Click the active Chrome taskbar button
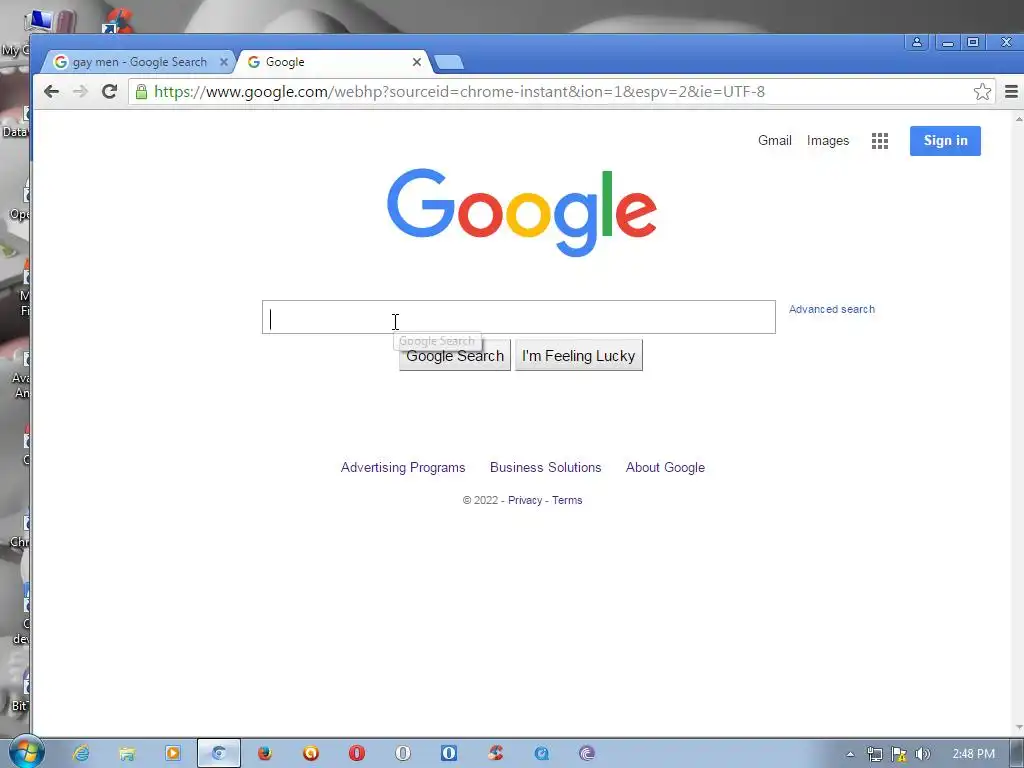The image size is (1024, 768). point(219,754)
